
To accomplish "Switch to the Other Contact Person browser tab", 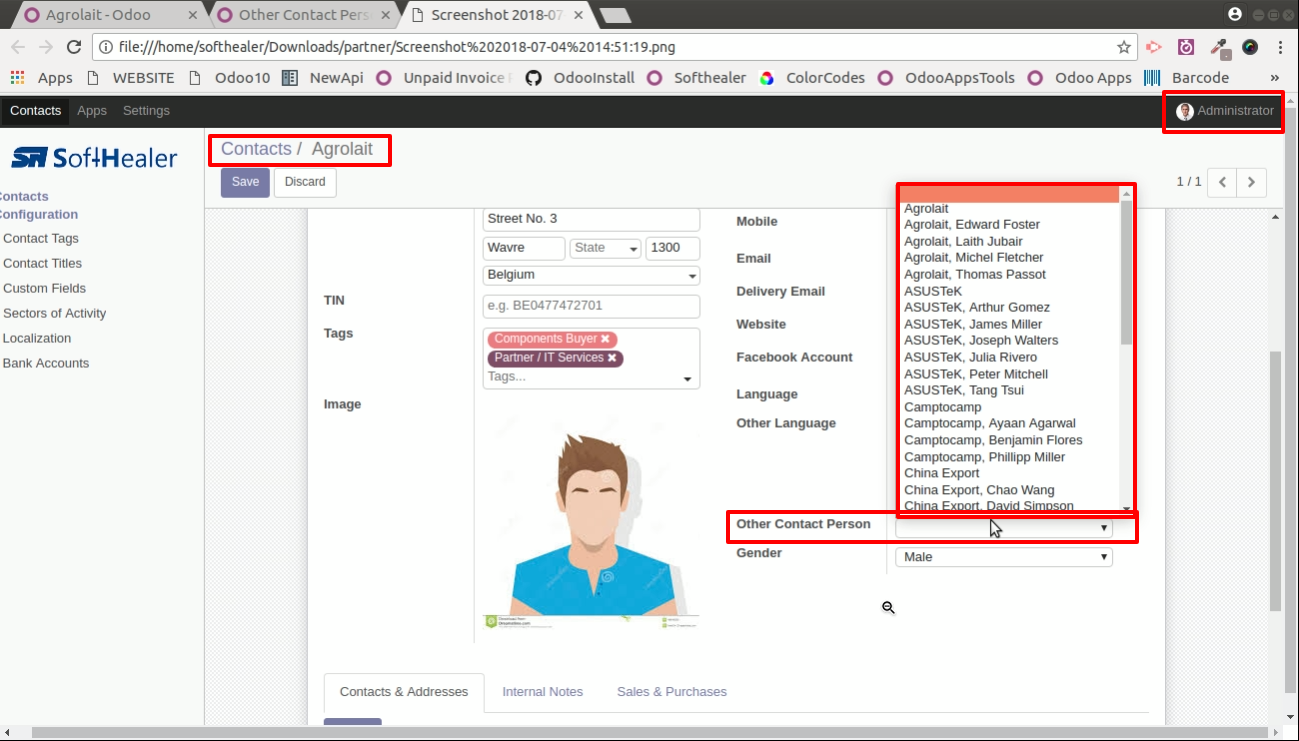I will pos(300,15).
